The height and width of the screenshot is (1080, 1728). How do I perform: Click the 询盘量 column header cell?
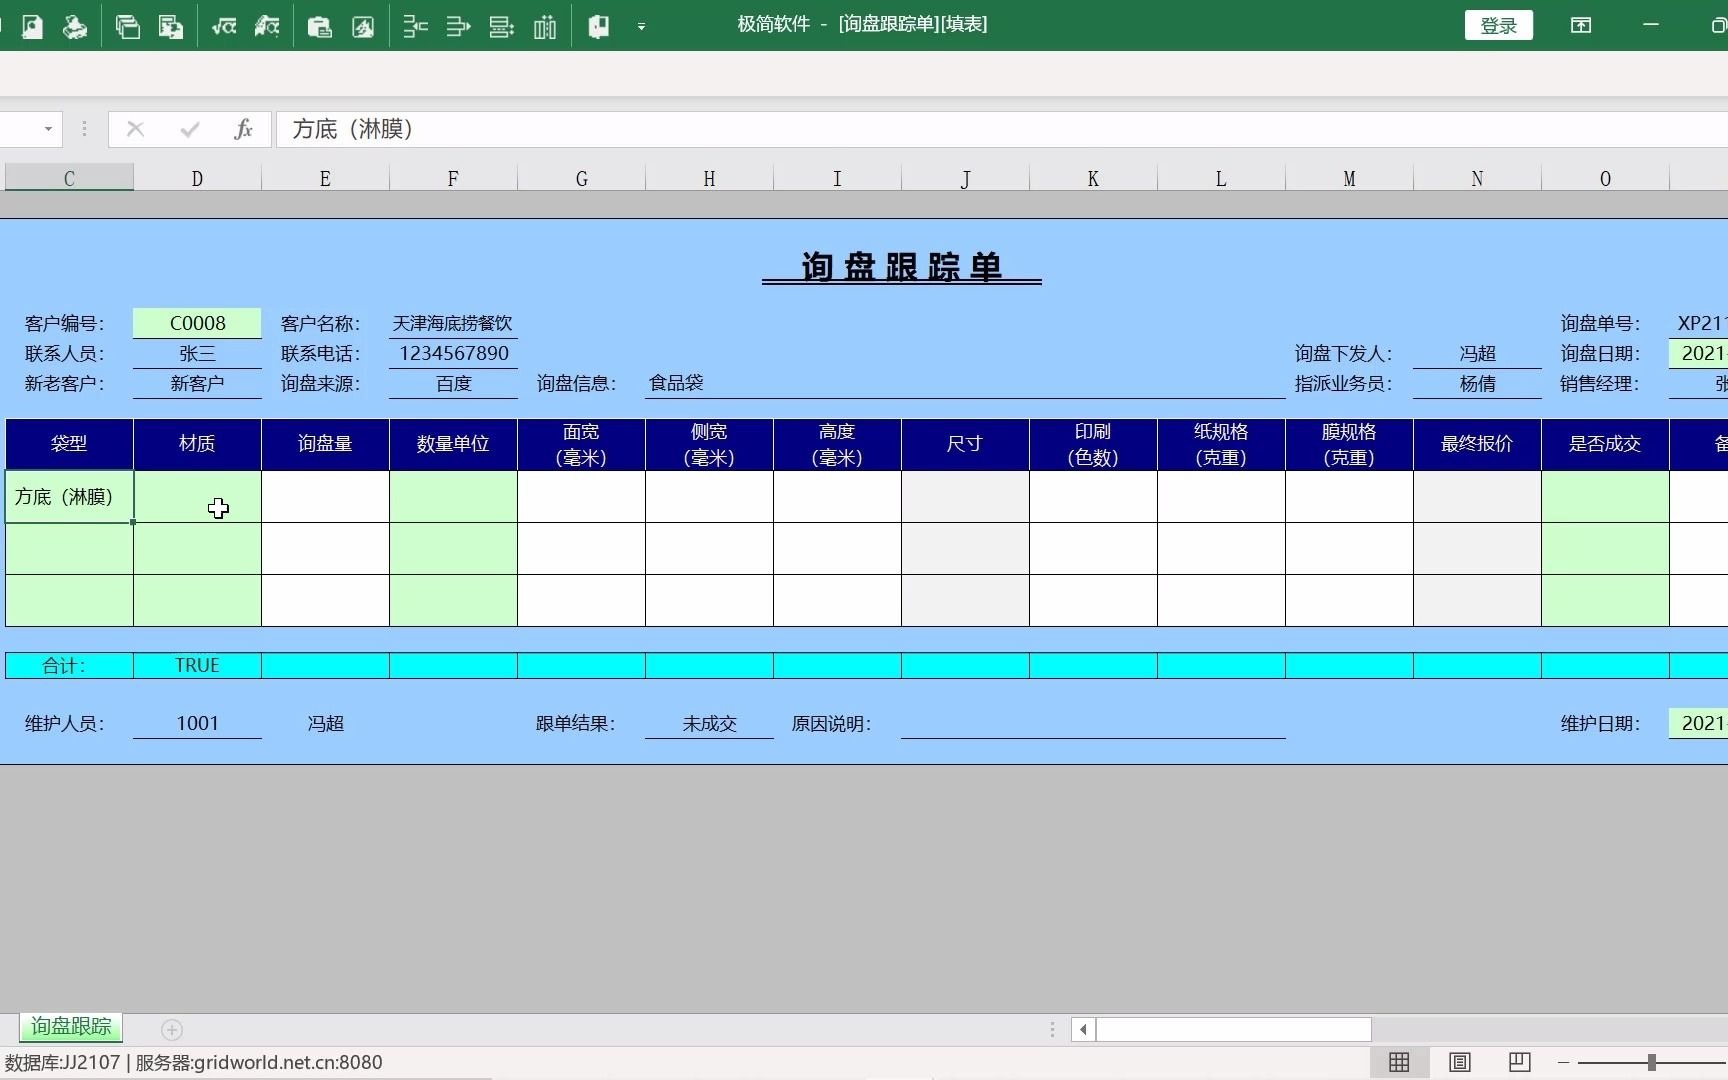(x=325, y=444)
